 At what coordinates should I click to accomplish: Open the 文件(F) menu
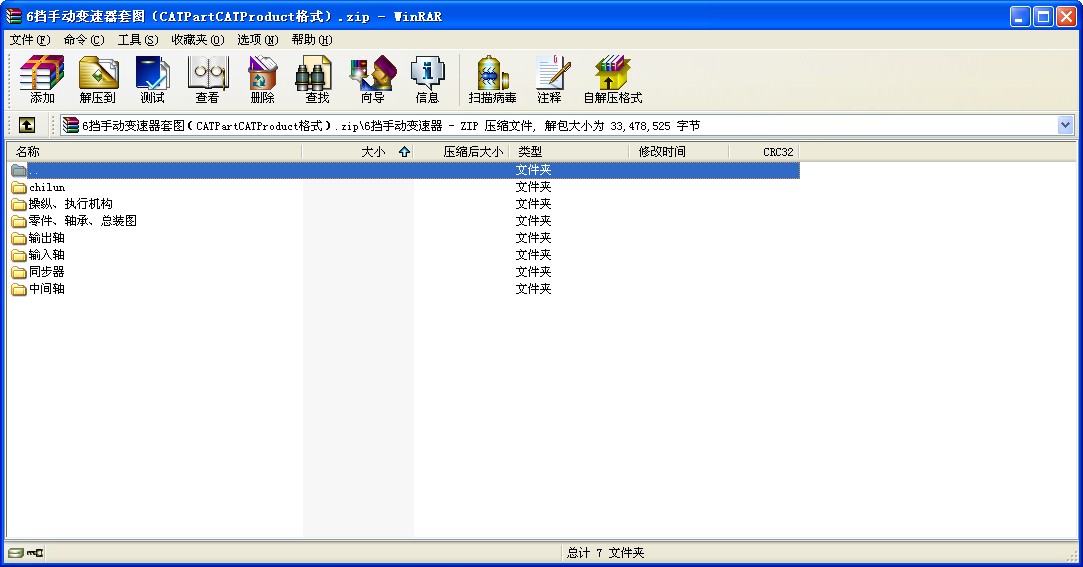coord(30,40)
